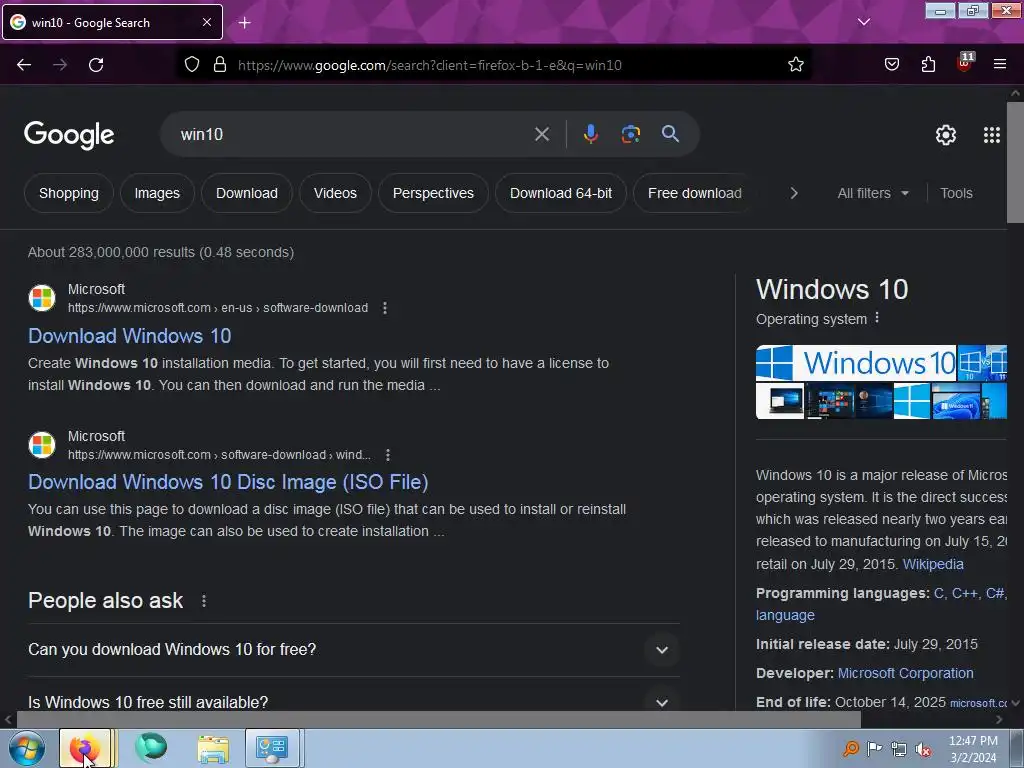Open a new tab with plus
The width and height of the screenshot is (1024, 768).
click(244, 23)
